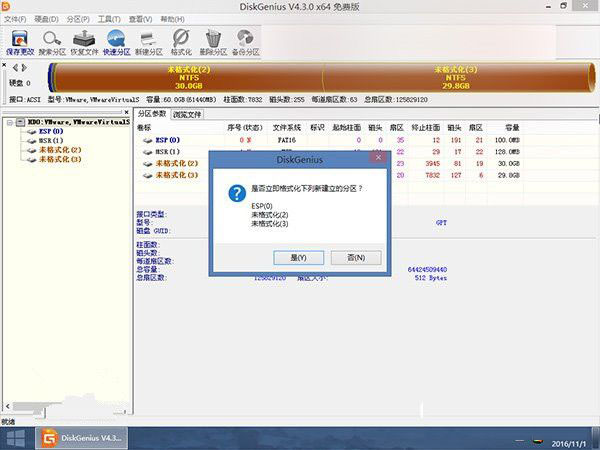Open the Windows Start button

16,439
